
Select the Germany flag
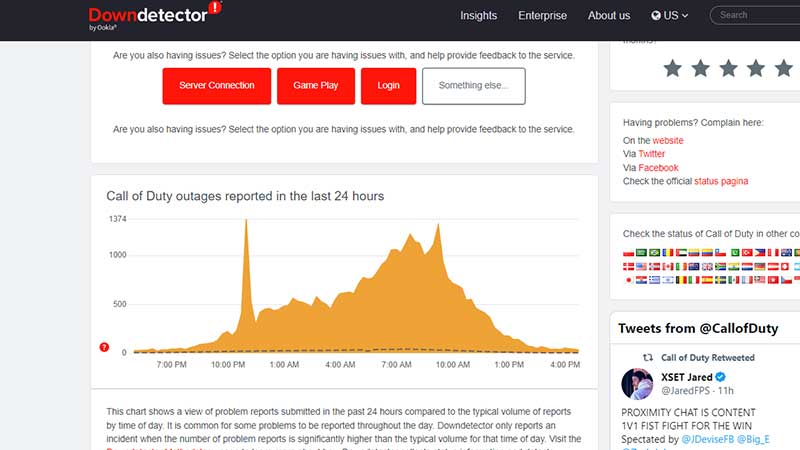[x=760, y=266]
